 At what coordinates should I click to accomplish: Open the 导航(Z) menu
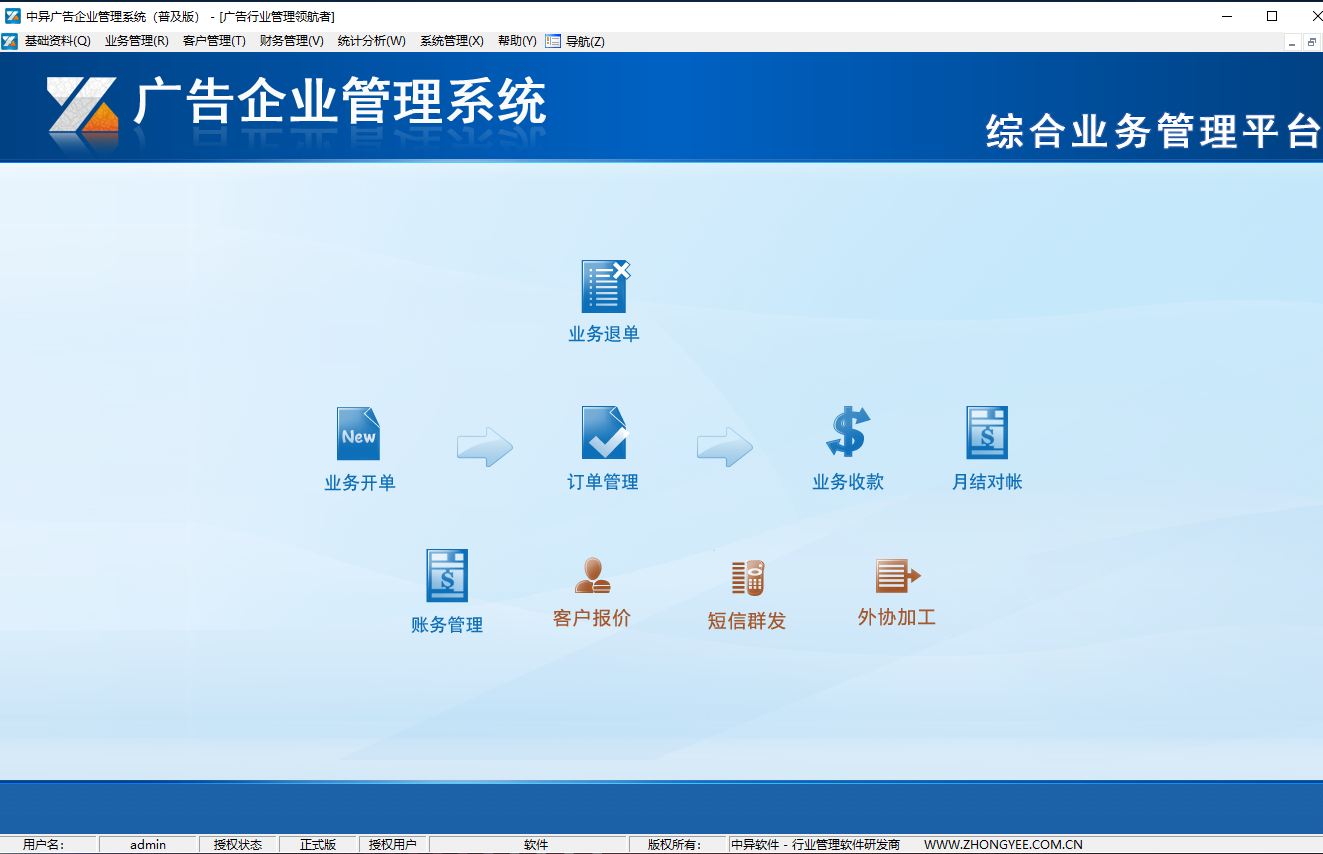tap(585, 41)
